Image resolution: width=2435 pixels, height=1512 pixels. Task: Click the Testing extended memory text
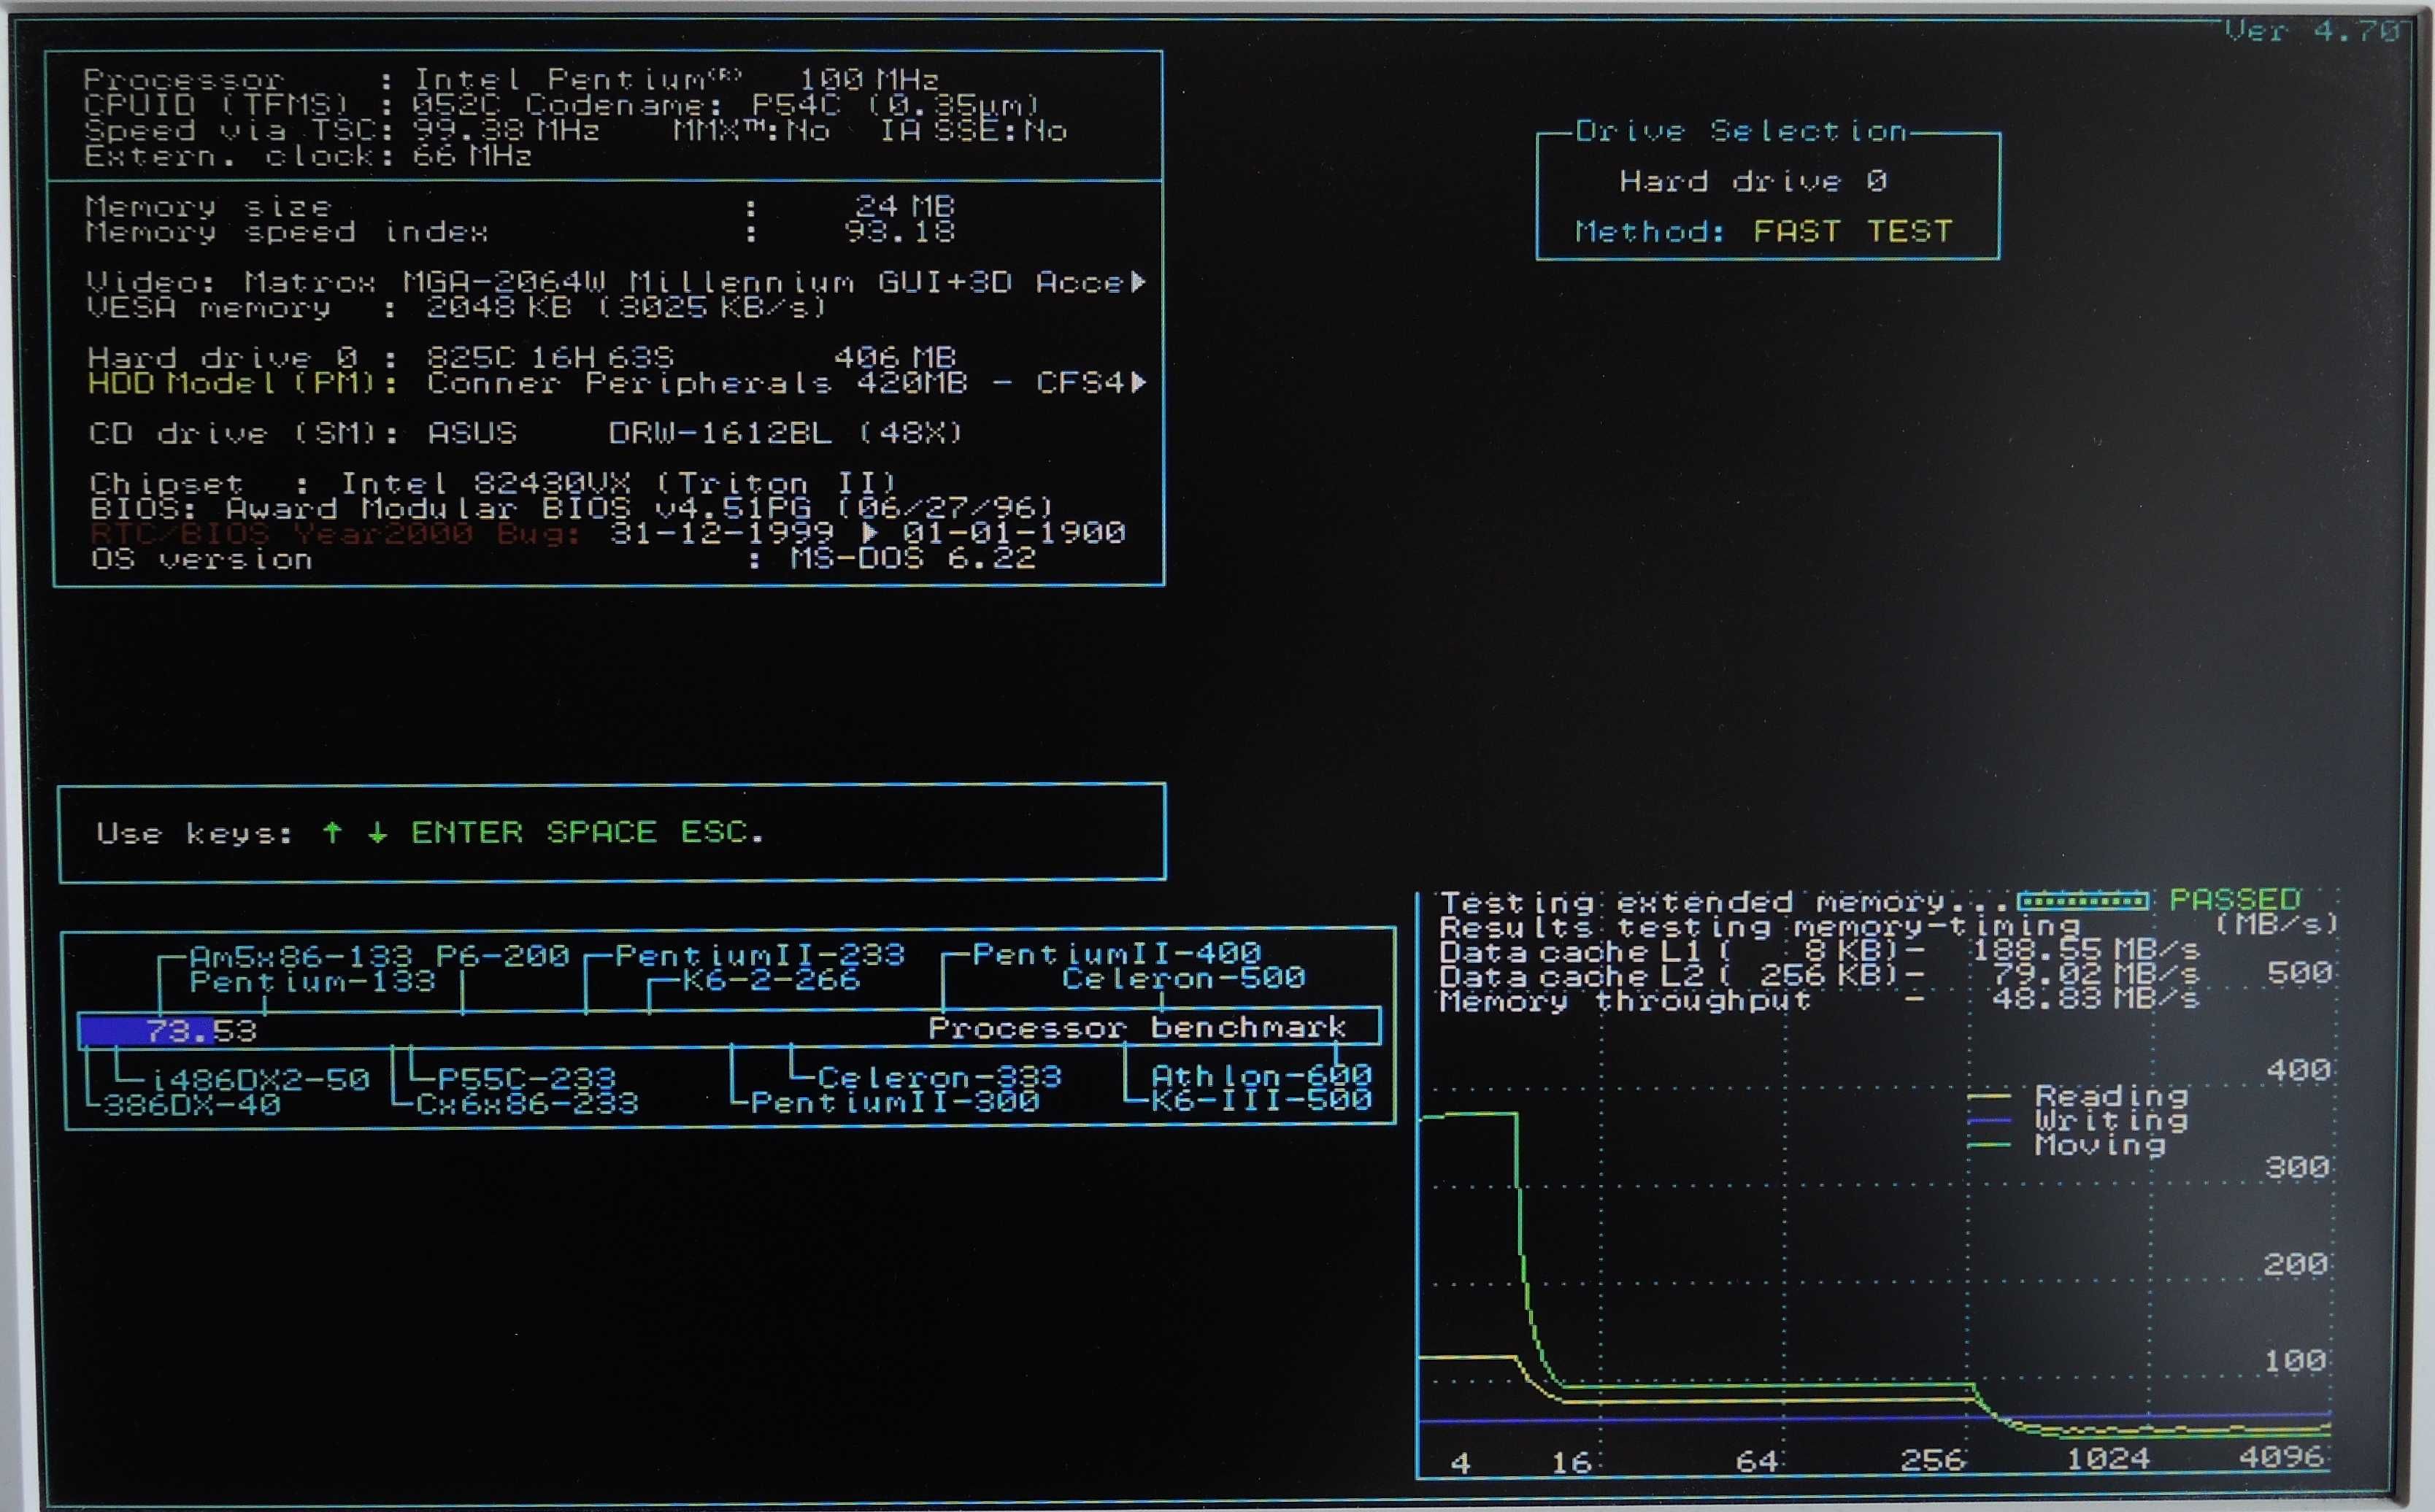pyautogui.click(x=1723, y=903)
